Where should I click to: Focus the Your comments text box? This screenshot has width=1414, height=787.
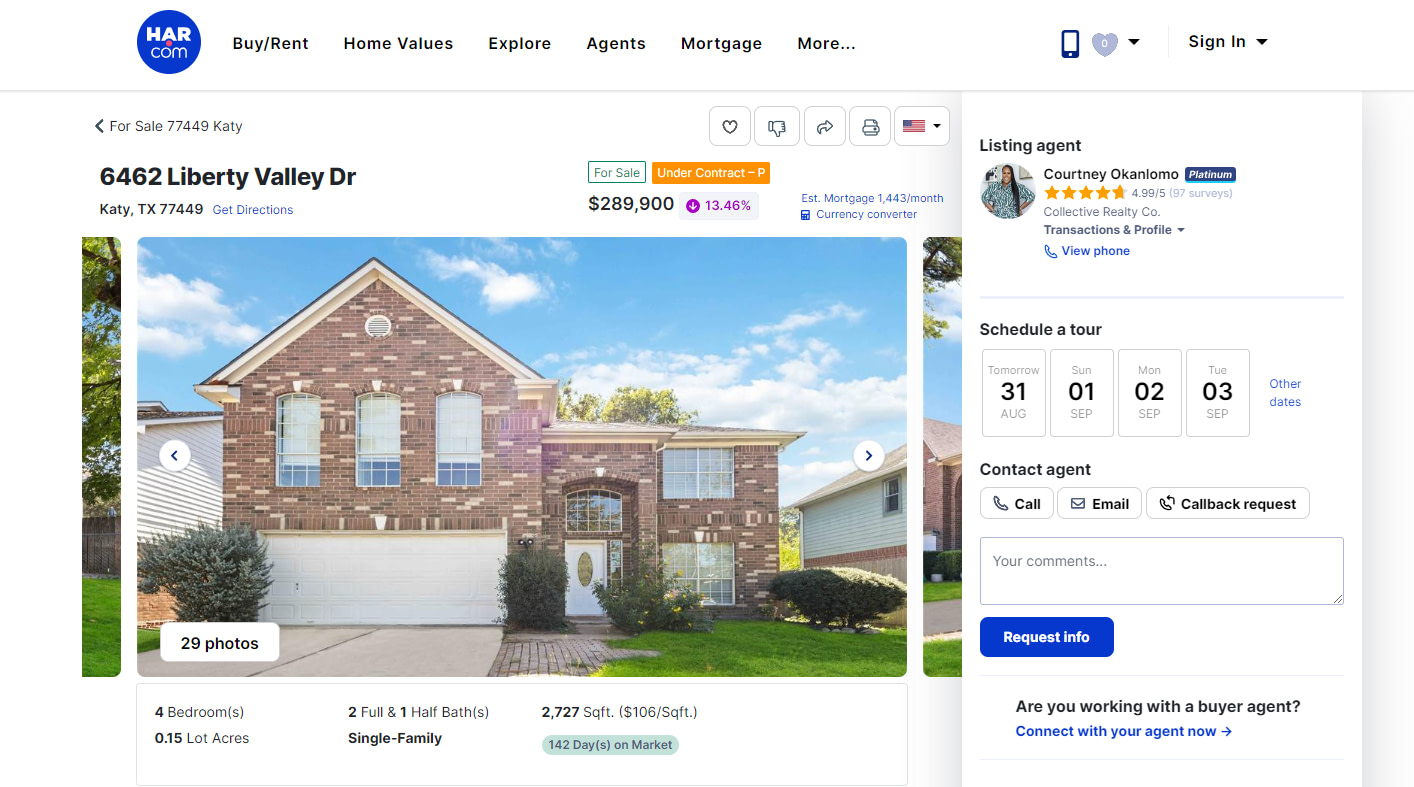coord(1162,571)
